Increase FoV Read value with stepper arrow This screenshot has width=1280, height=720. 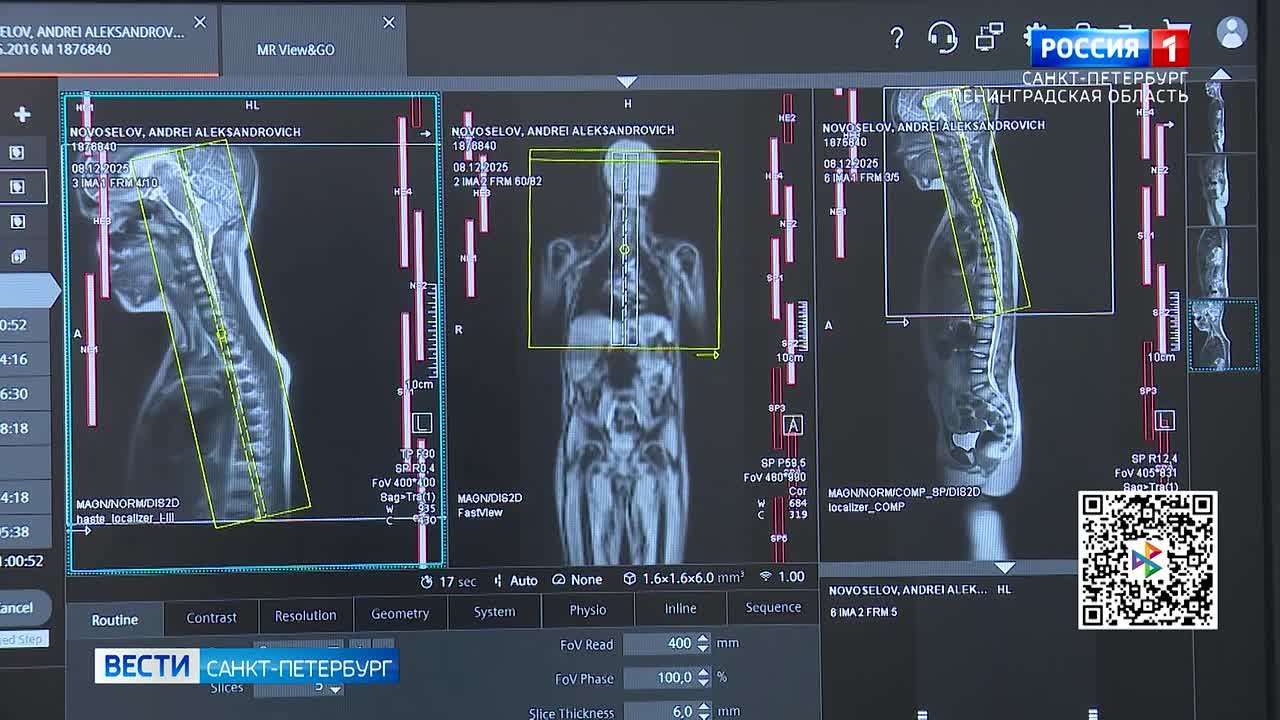click(x=703, y=639)
